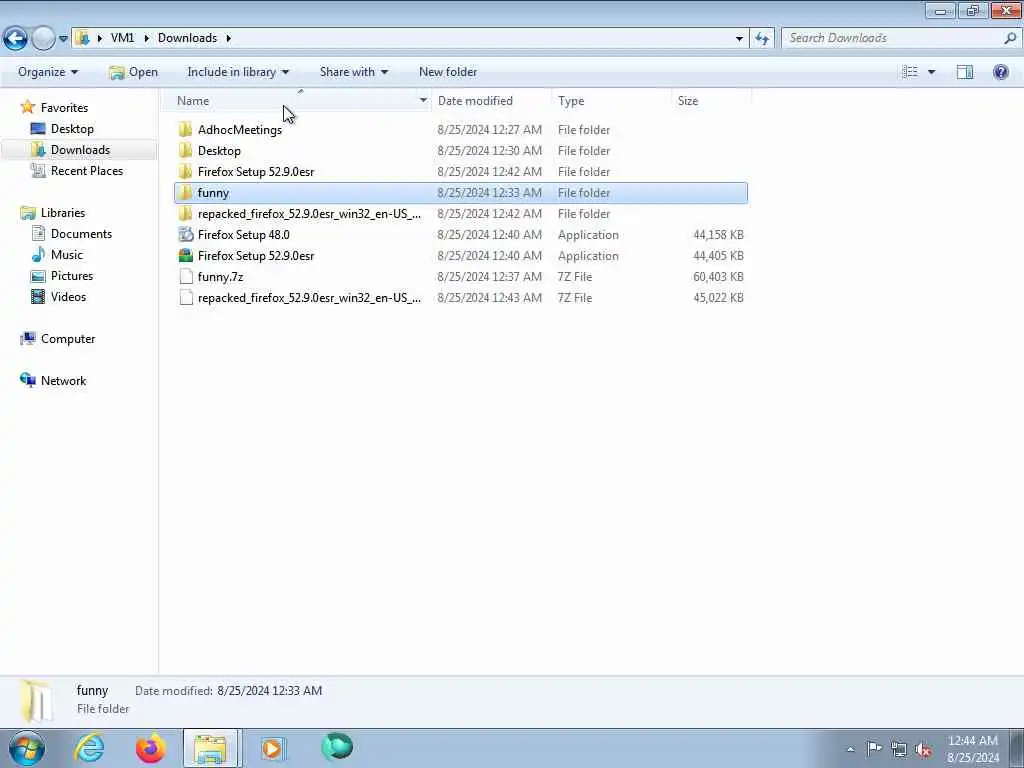Screen dimensions: 1024x768
Task: Open the view options dropdown arrow
Action: pyautogui.click(x=931, y=72)
